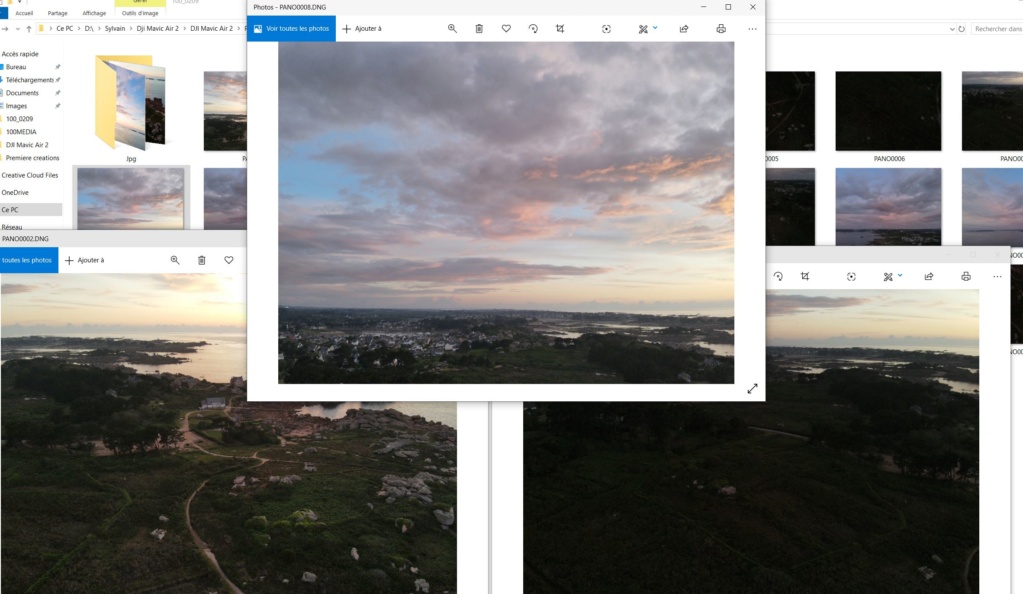Open the Affichage ribbon tab

pos(94,13)
